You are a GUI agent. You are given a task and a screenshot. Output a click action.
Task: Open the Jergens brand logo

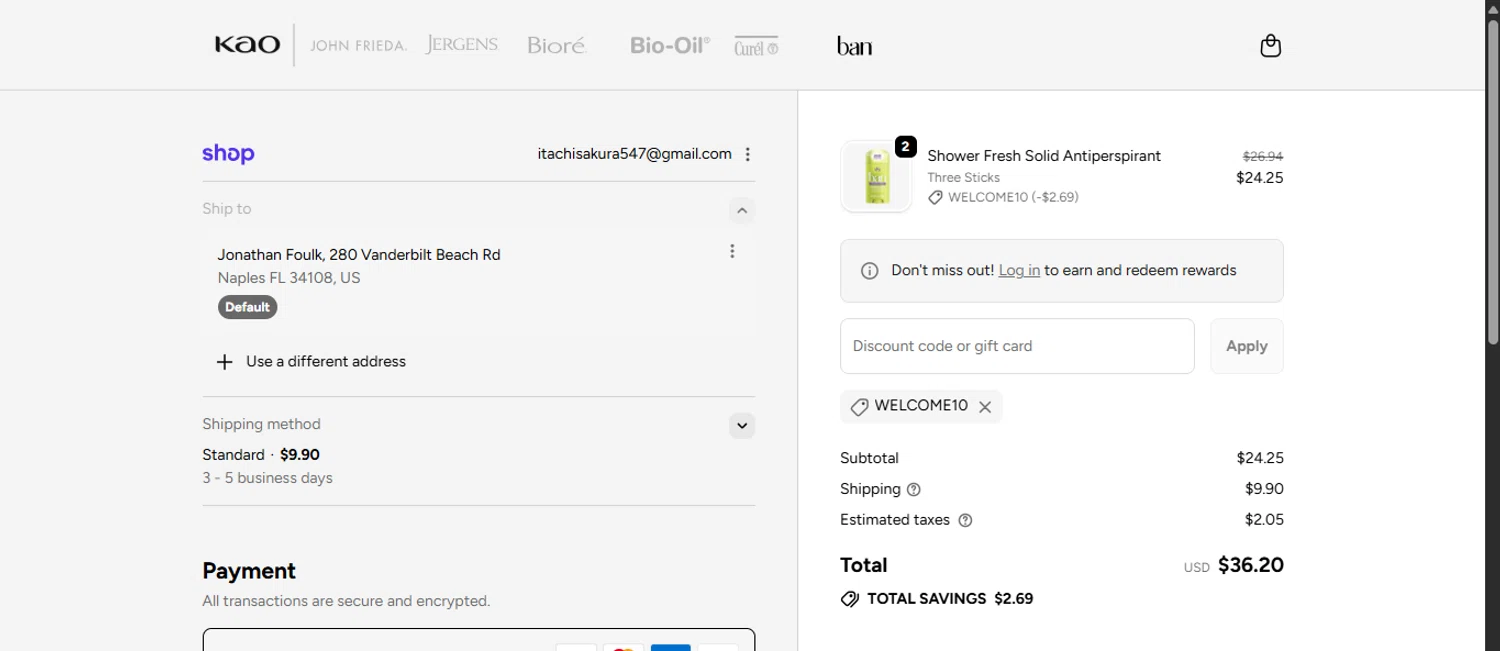[x=462, y=45]
